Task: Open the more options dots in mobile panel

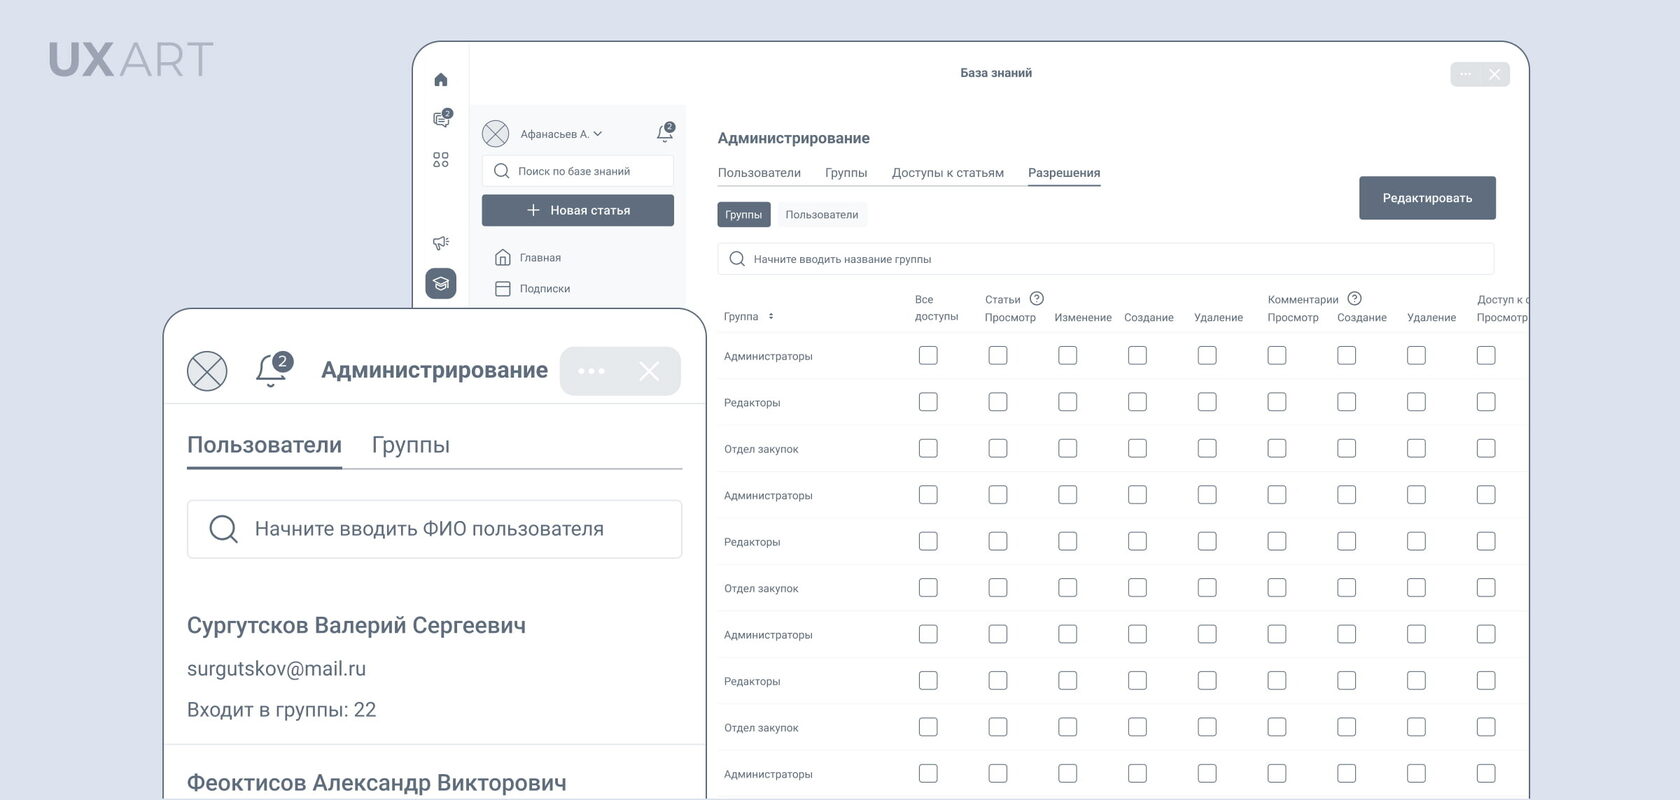Action: [591, 371]
